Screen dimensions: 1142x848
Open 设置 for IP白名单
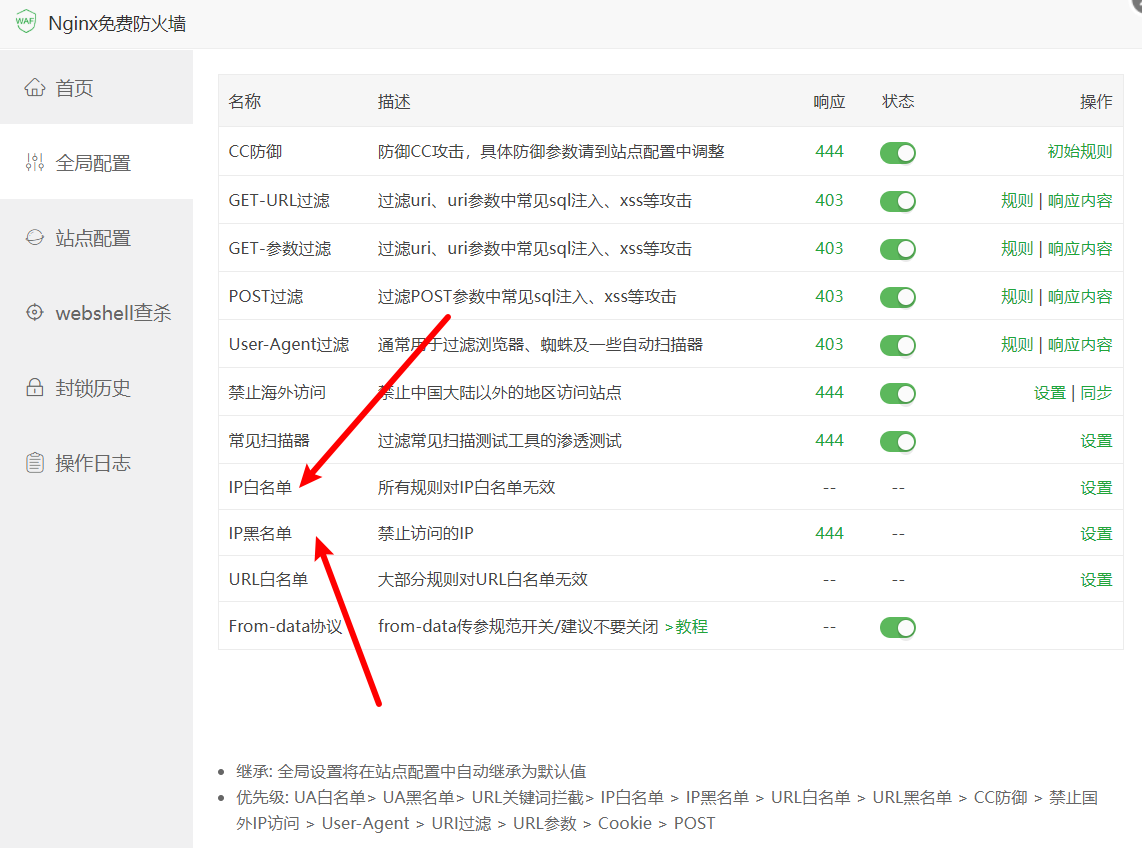[1096, 487]
